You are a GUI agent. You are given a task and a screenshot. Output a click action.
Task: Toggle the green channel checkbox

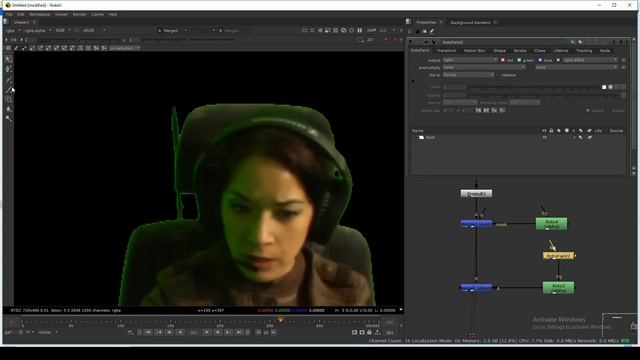(x=519, y=60)
